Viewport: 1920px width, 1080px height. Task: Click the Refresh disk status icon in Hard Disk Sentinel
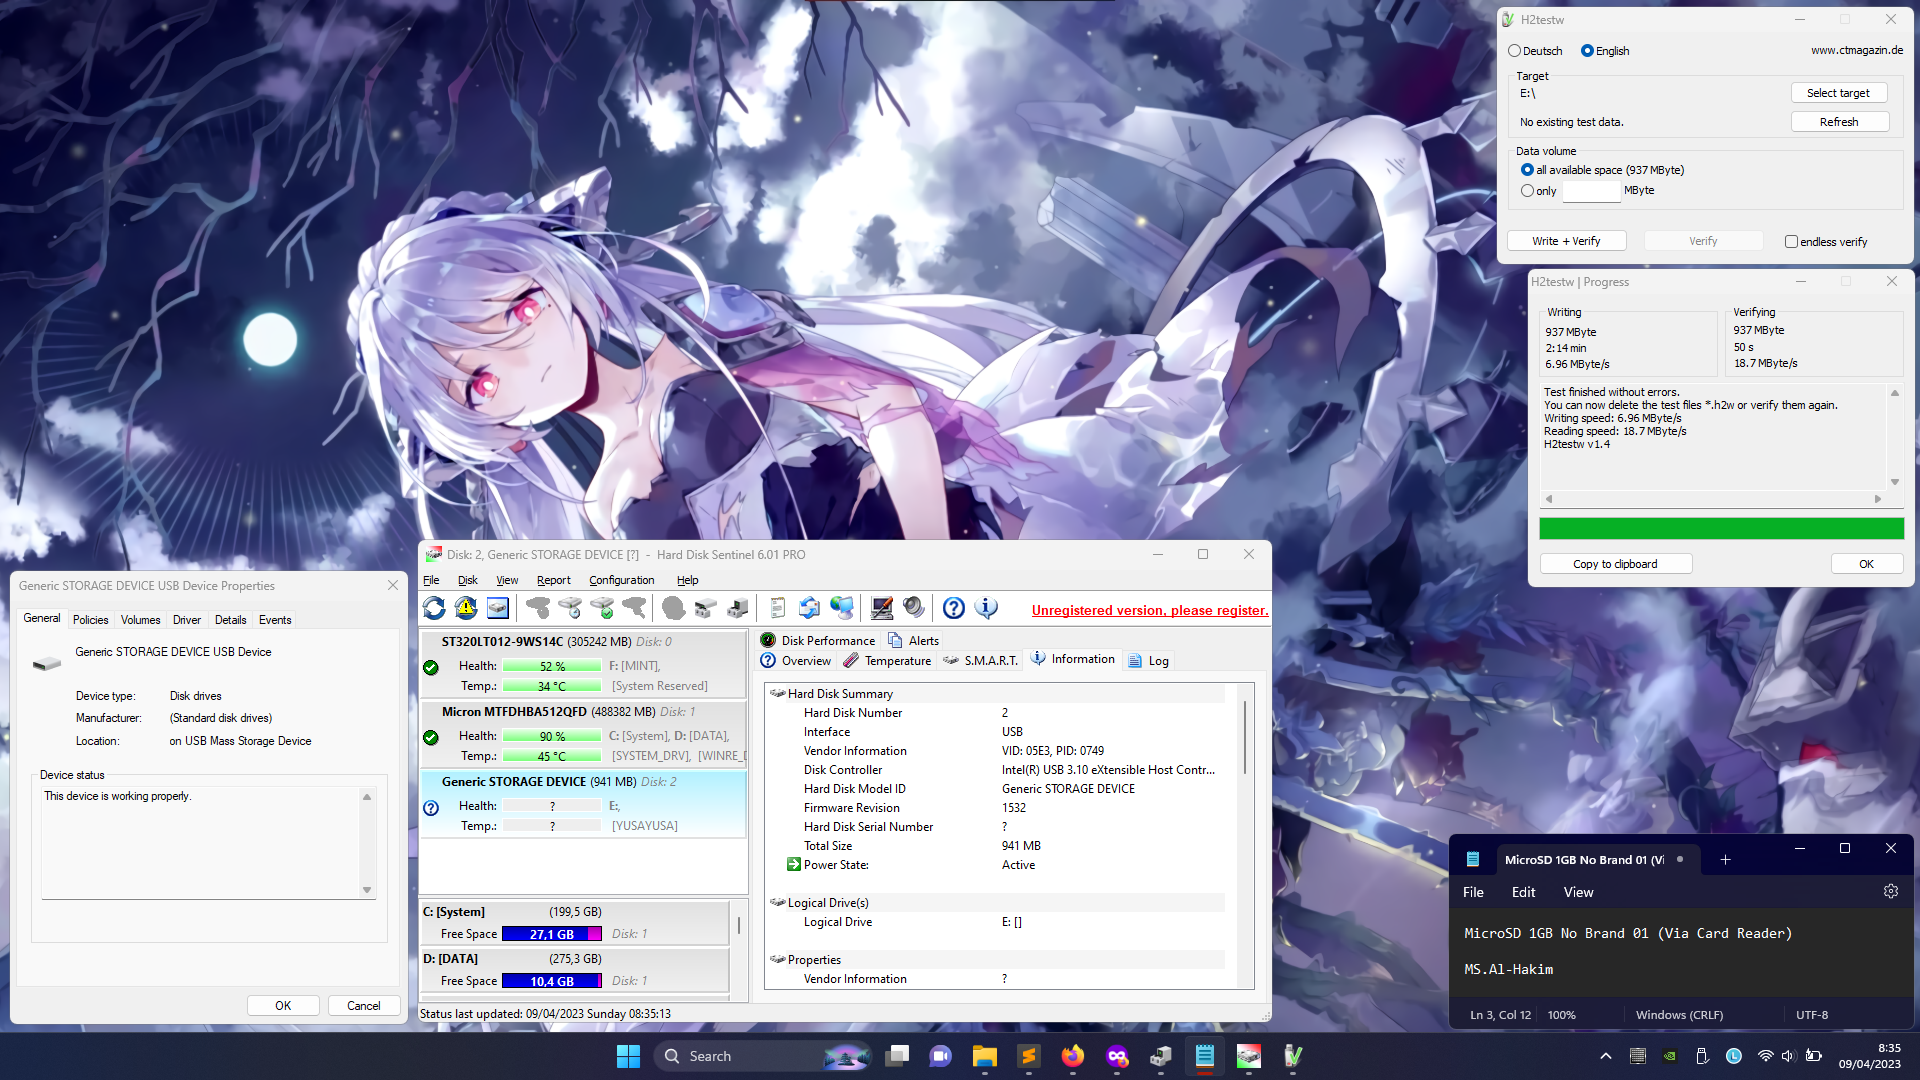pos(434,608)
